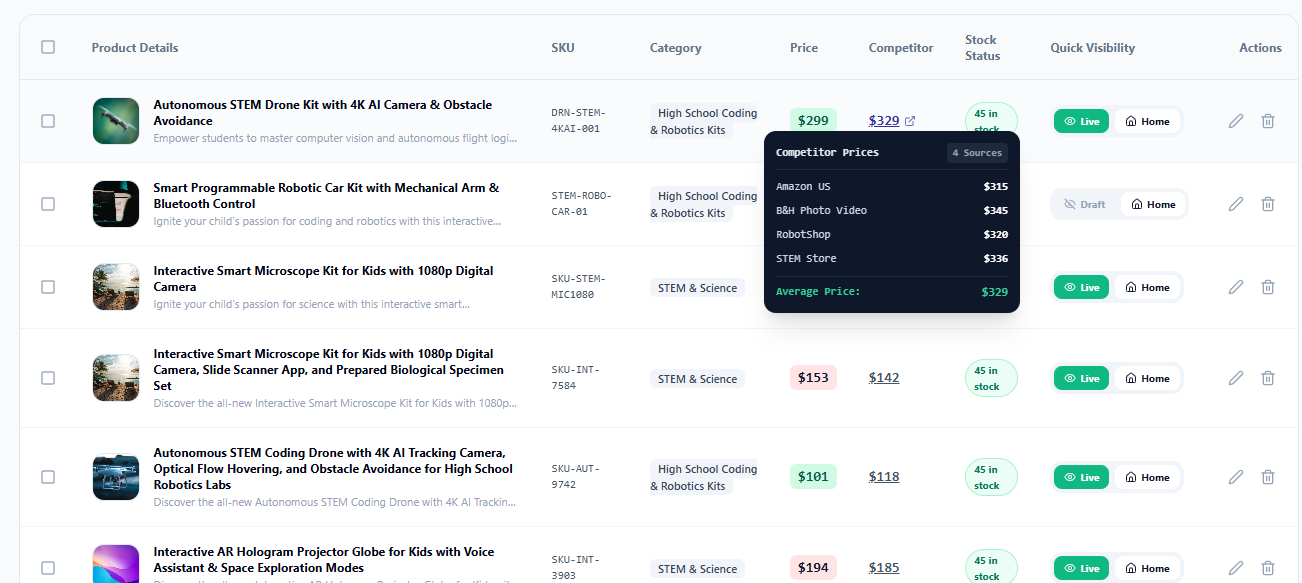Toggle Home placement for SKU-AUT-9742
Viewport: 1302px width, 583px height.
coord(1147,477)
